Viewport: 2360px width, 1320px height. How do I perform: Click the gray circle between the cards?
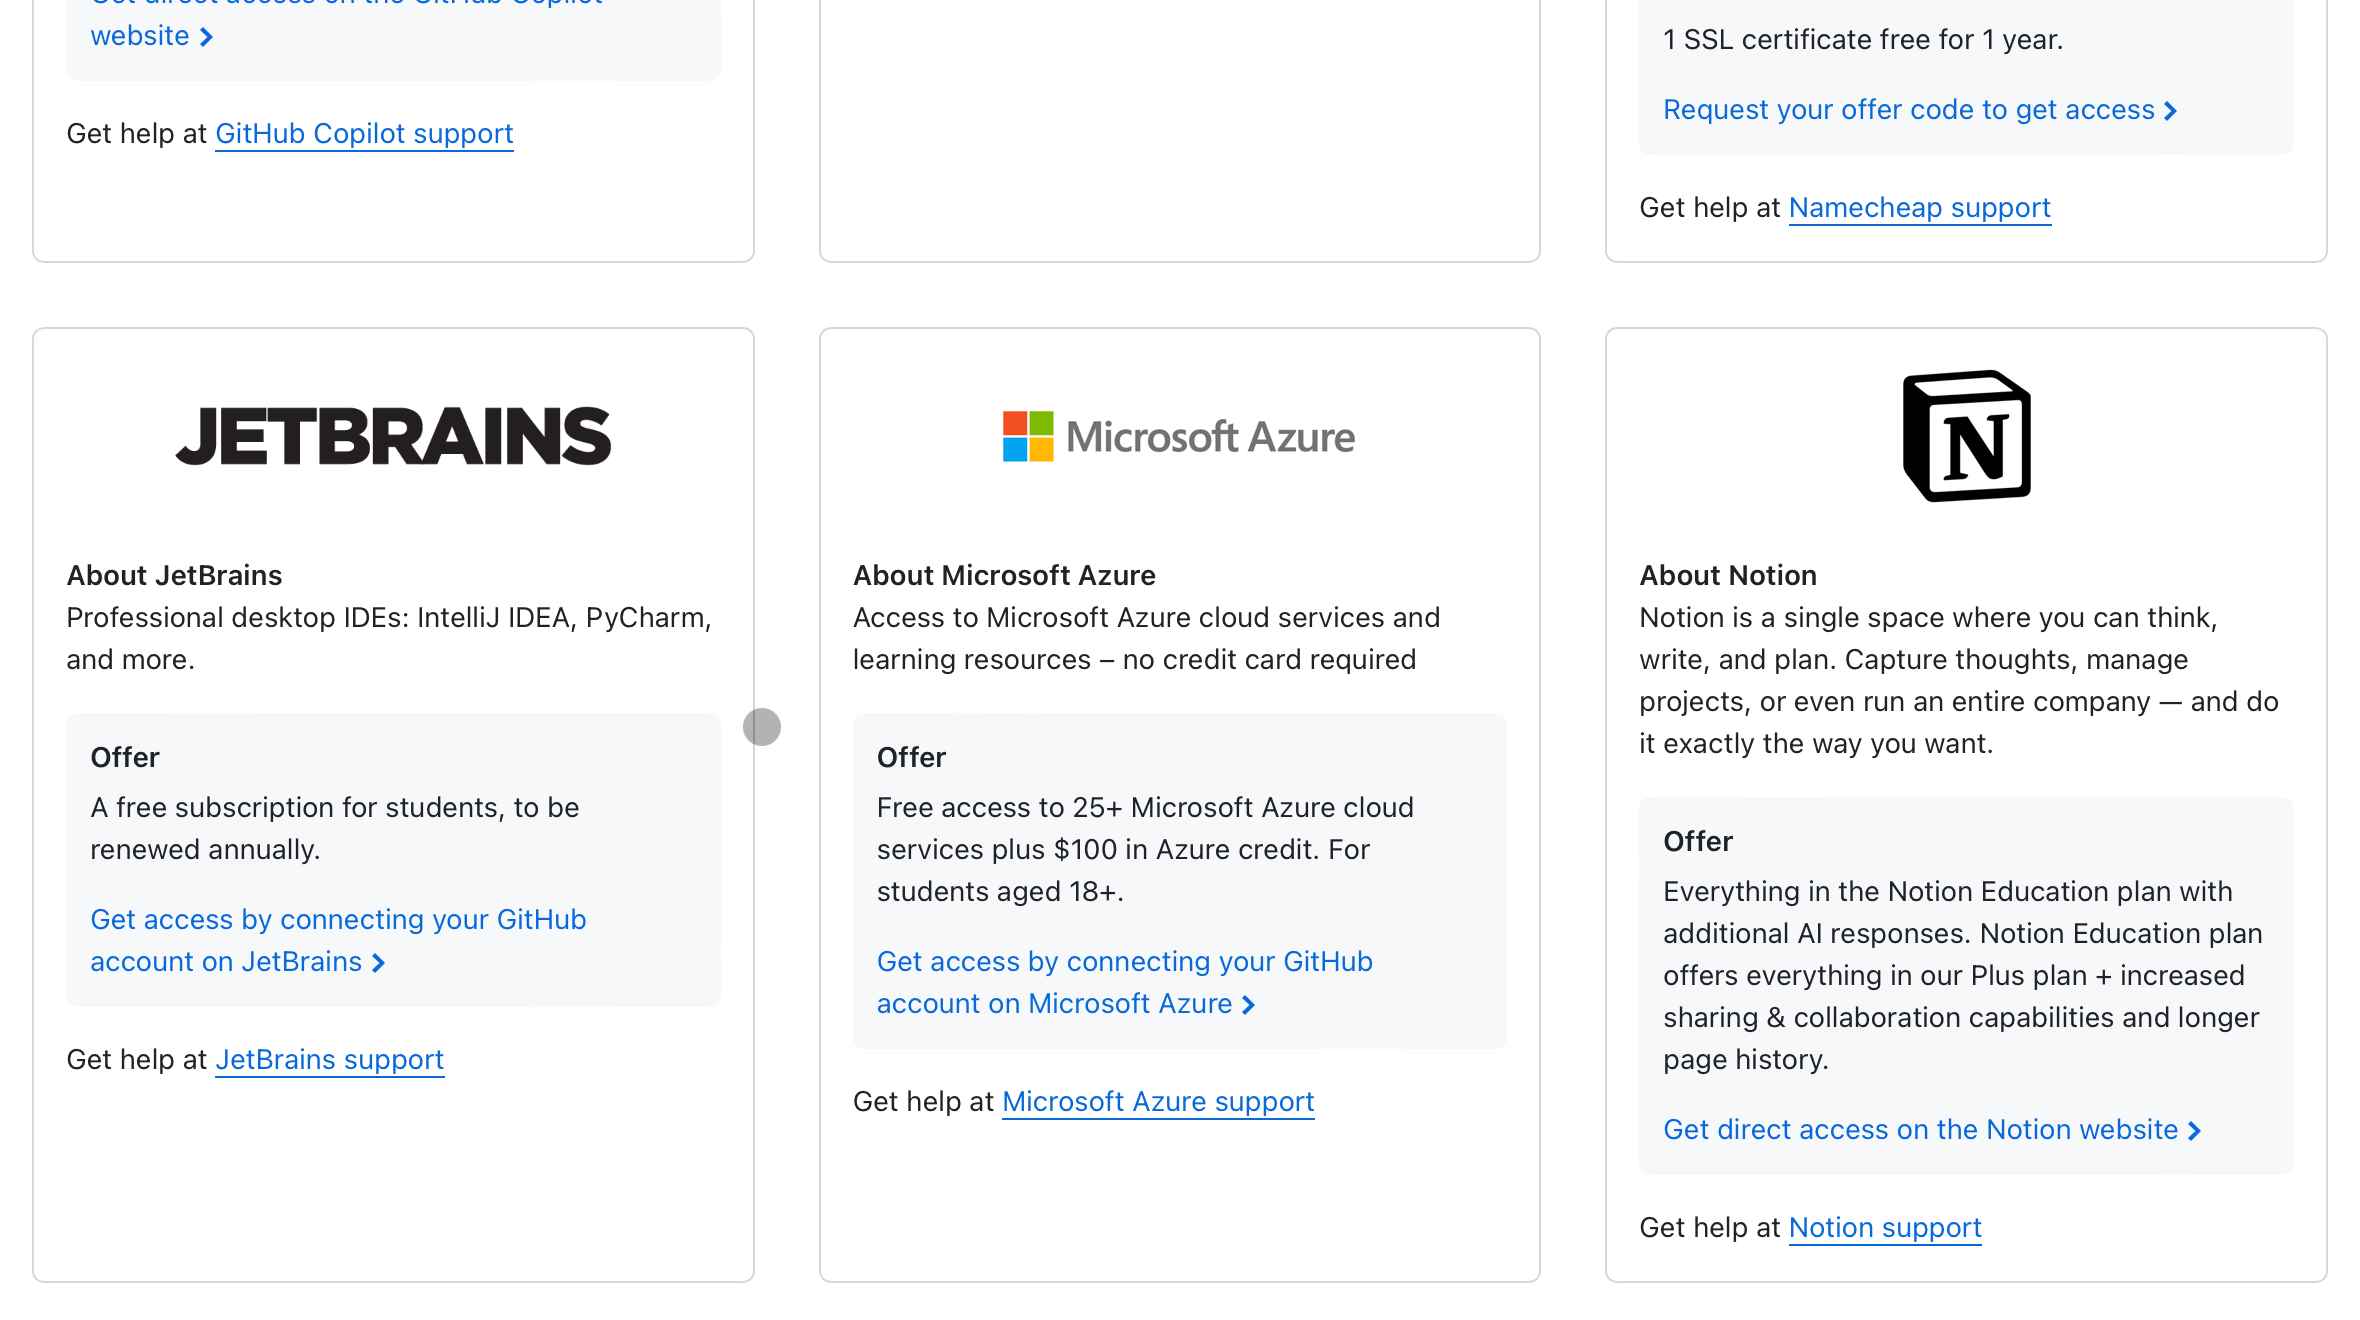click(762, 727)
